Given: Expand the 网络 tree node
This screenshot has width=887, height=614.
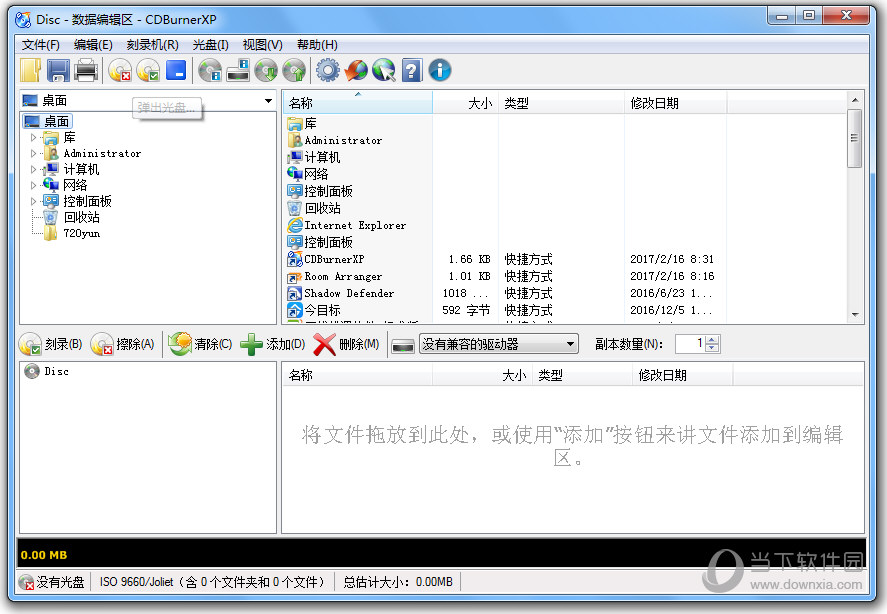Looking at the screenshot, I should (x=33, y=185).
